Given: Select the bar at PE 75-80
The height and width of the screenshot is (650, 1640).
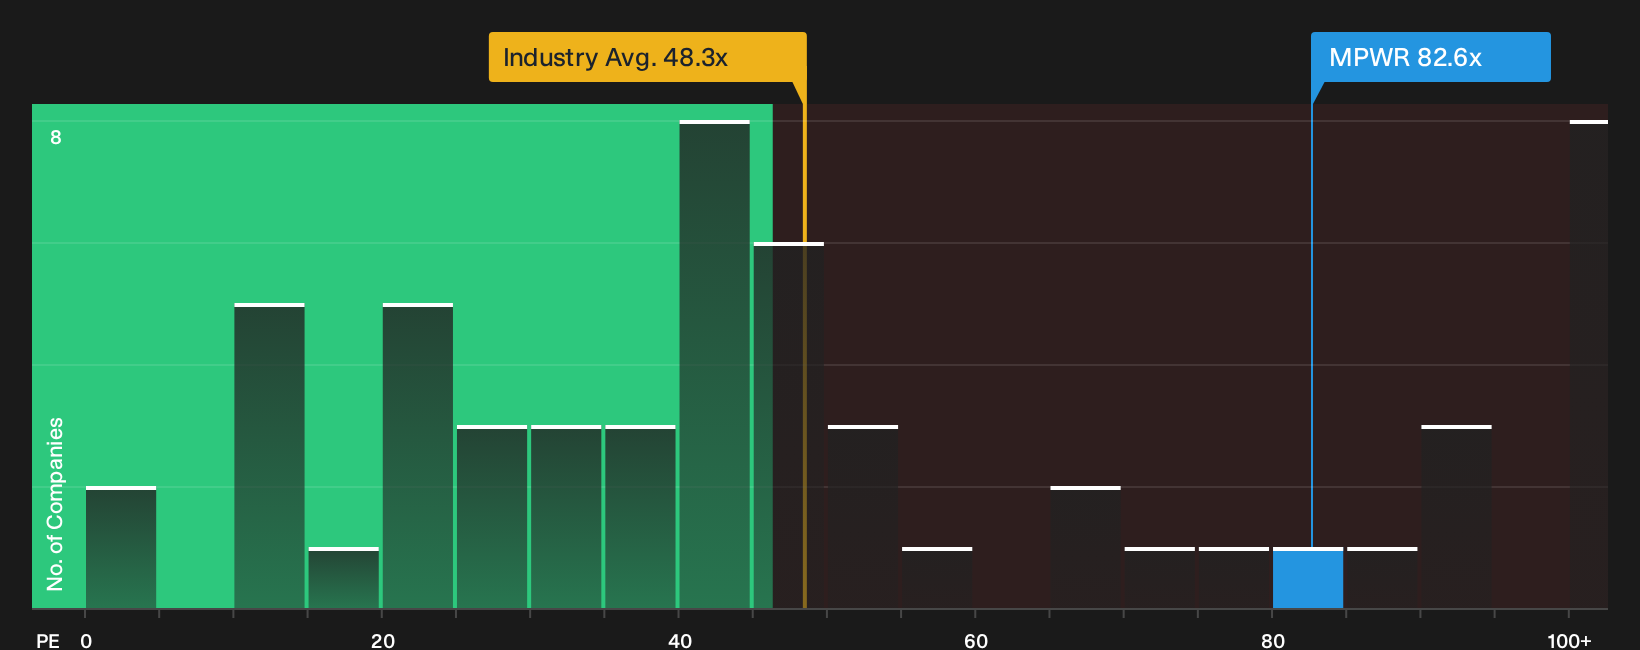Looking at the screenshot, I should pyautogui.click(x=1234, y=578).
